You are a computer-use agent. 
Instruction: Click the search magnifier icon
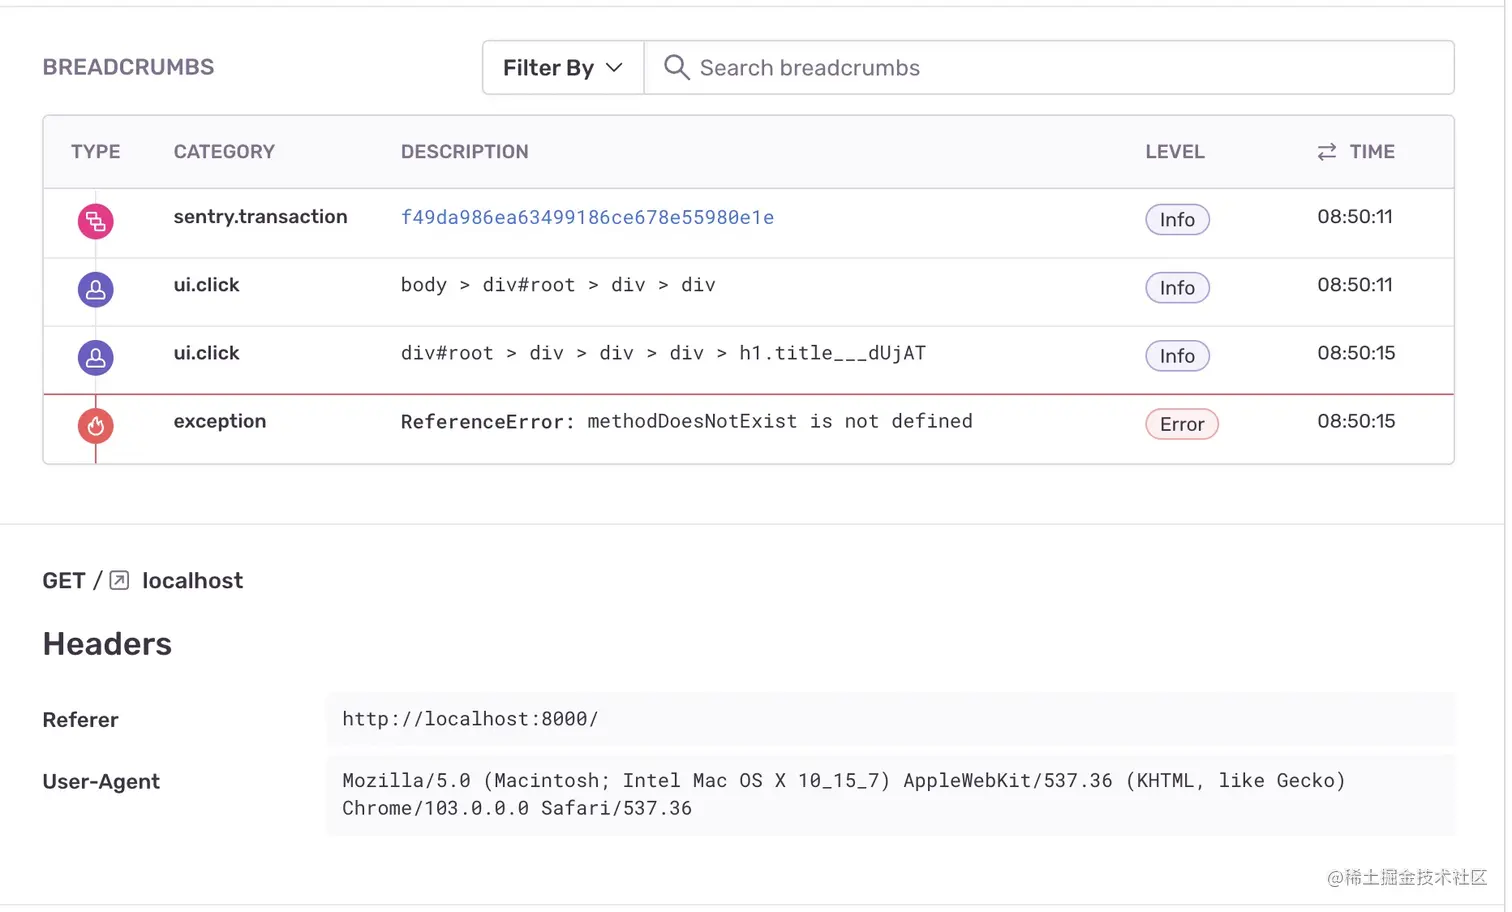pyautogui.click(x=676, y=67)
